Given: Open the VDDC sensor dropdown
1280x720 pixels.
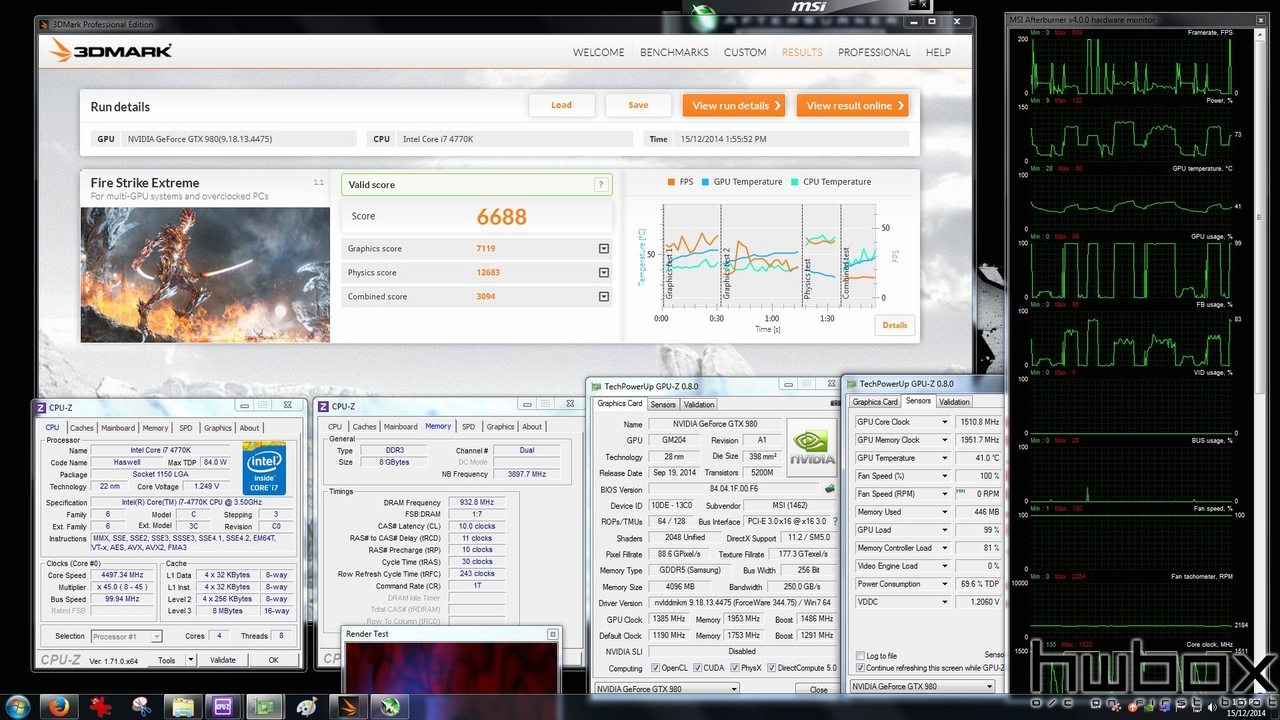Looking at the screenshot, I should tap(944, 602).
